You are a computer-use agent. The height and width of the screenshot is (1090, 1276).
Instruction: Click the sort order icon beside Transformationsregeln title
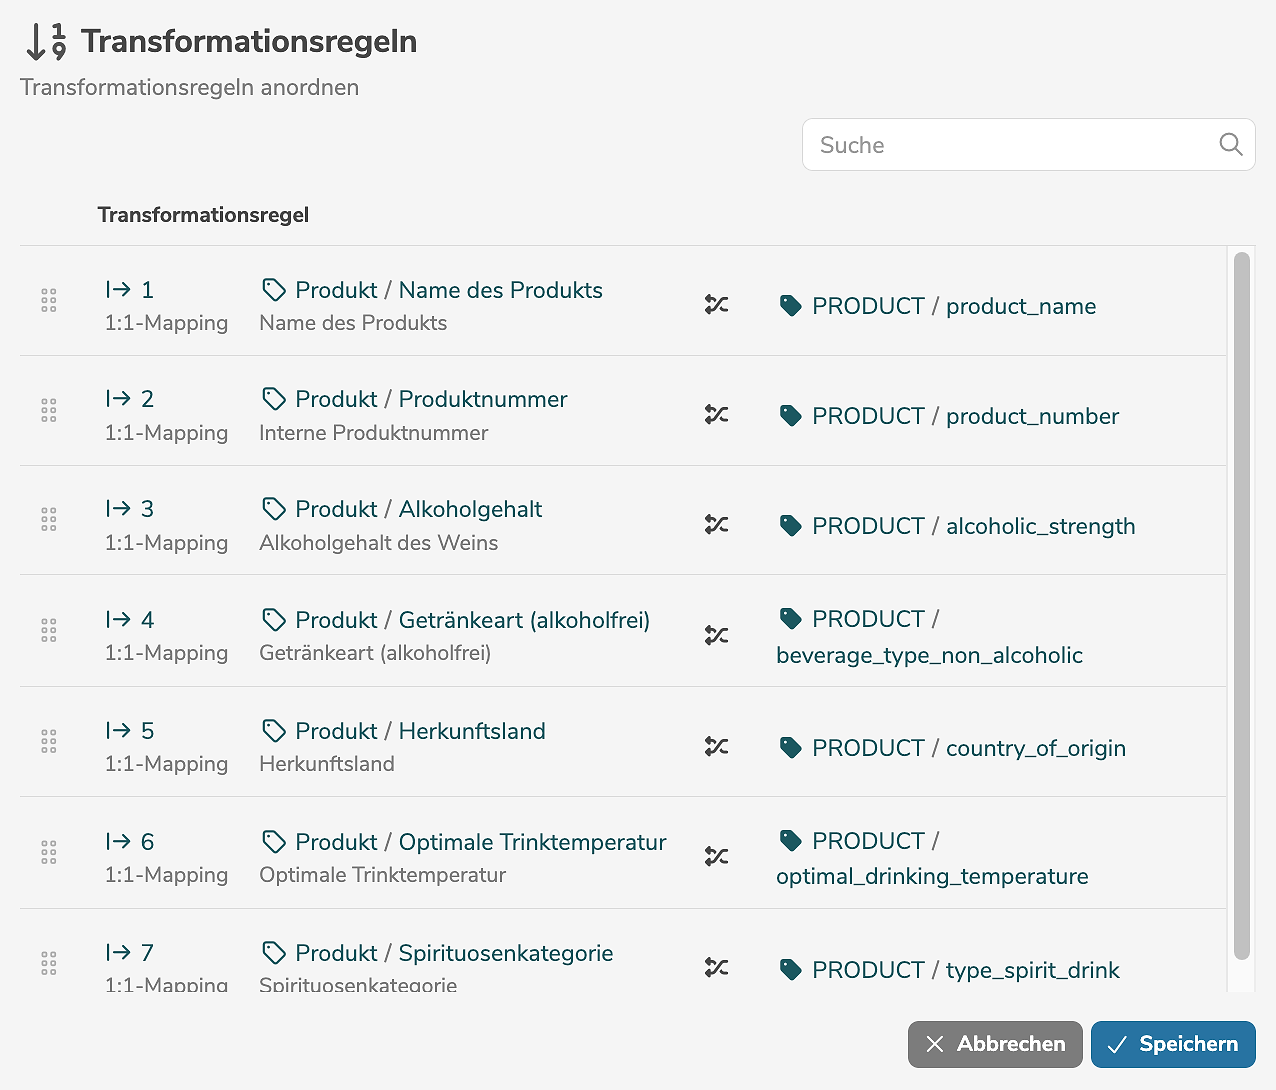(46, 42)
